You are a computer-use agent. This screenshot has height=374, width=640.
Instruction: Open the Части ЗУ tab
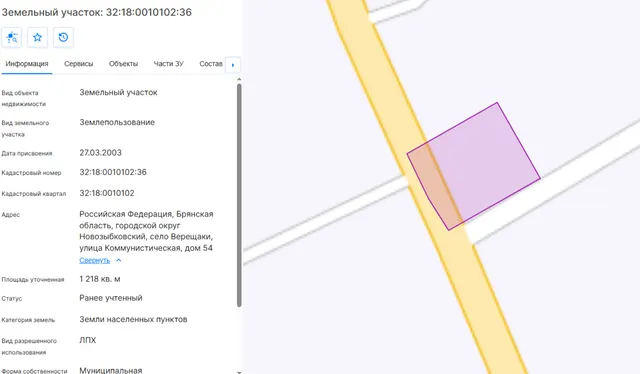pyautogui.click(x=169, y=64)
